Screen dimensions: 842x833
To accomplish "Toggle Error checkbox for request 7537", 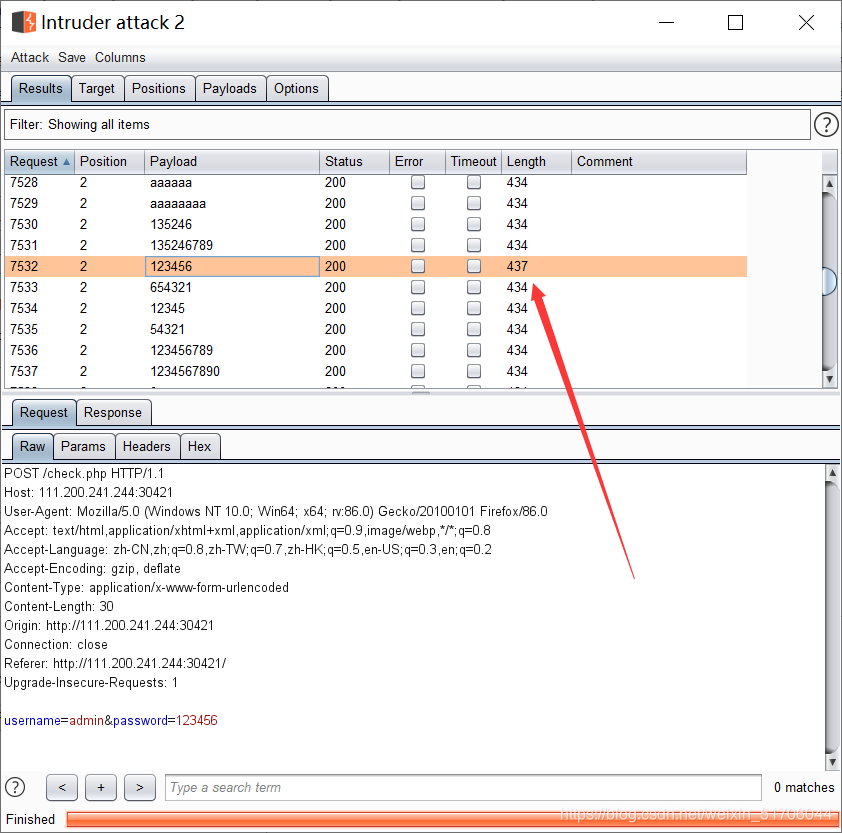I will (418, 371).
